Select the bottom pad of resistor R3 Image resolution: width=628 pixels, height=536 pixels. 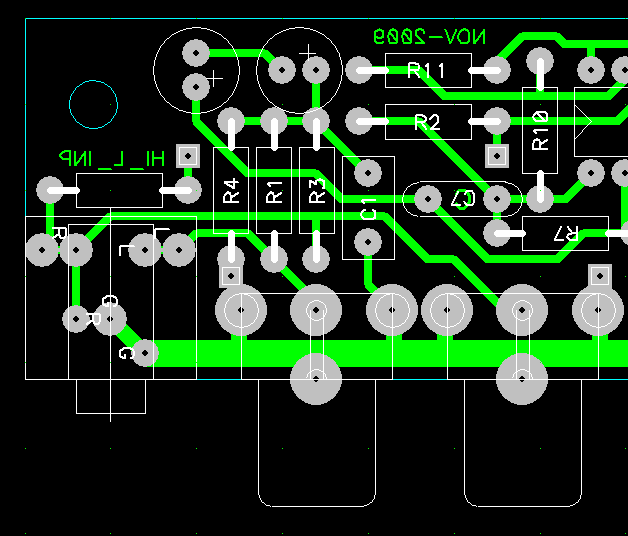pos(316,259)
